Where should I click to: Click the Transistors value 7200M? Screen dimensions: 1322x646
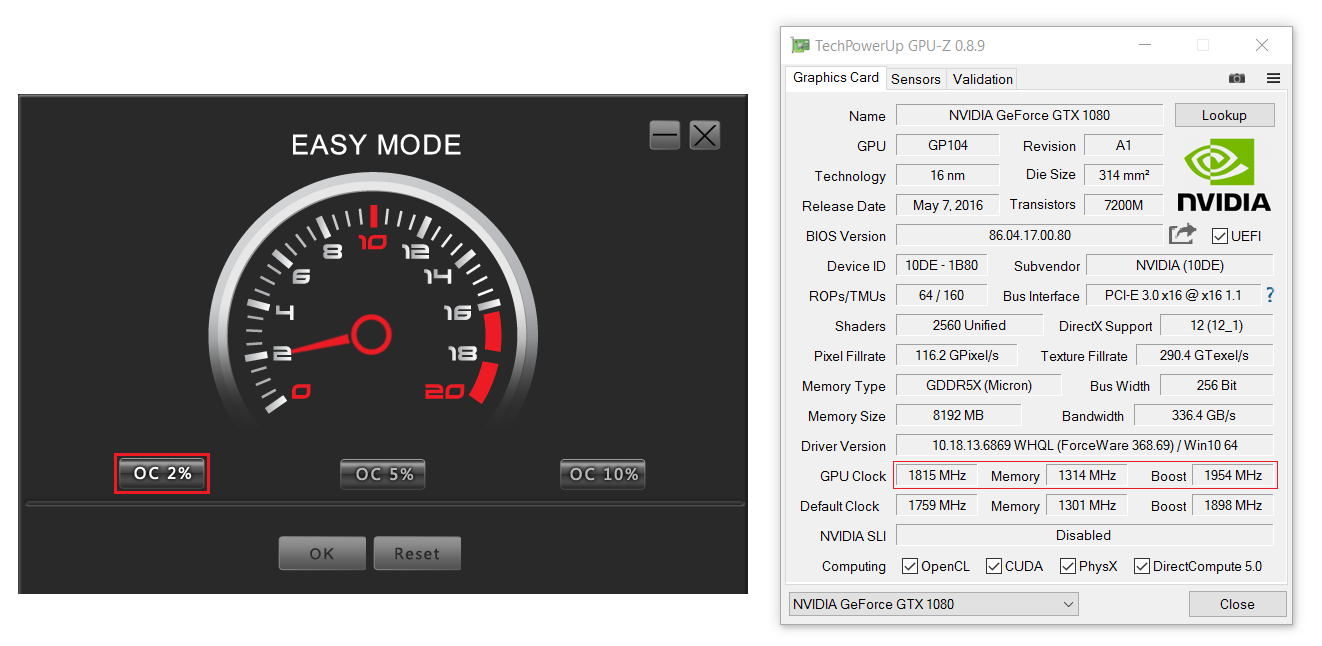(x=1123, y=205)
